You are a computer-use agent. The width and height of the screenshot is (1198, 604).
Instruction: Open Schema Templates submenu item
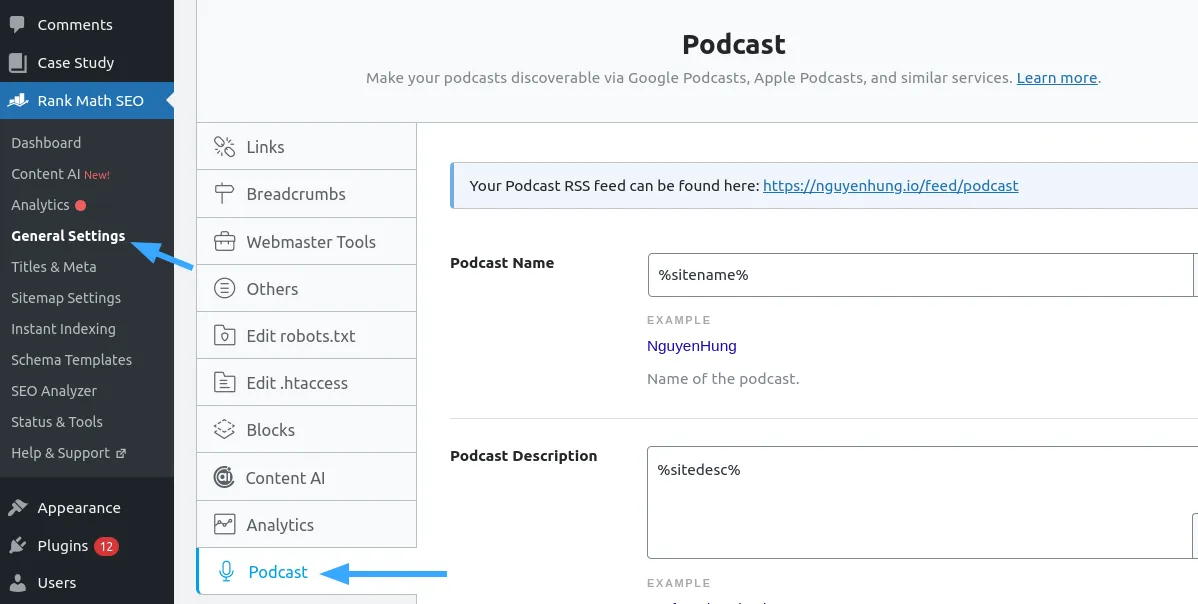point(71,360)
